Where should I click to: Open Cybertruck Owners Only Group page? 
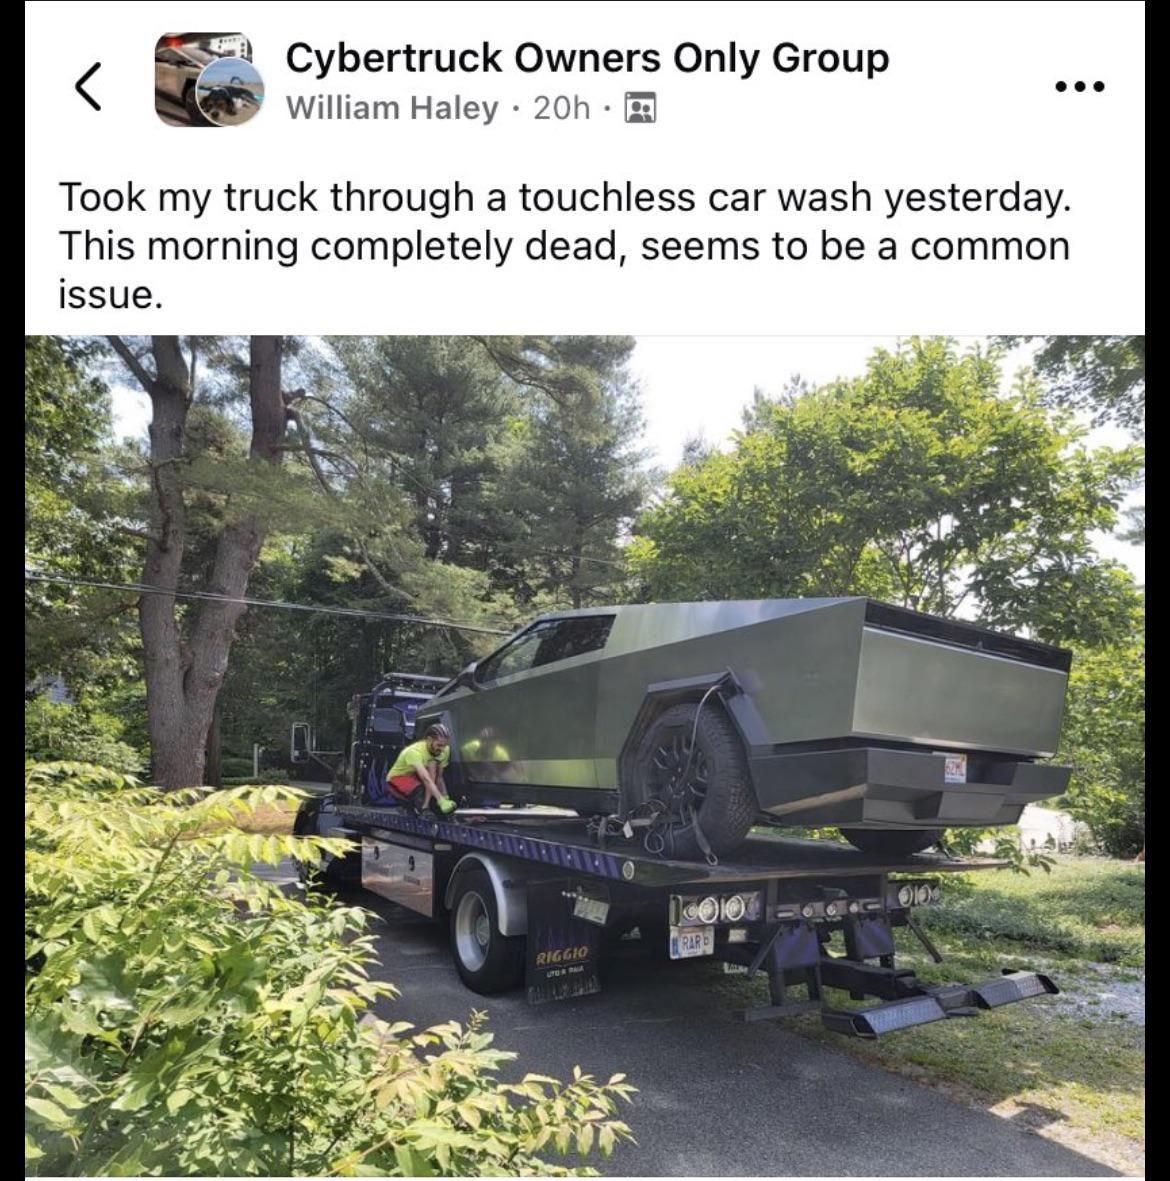pos(587,58)
